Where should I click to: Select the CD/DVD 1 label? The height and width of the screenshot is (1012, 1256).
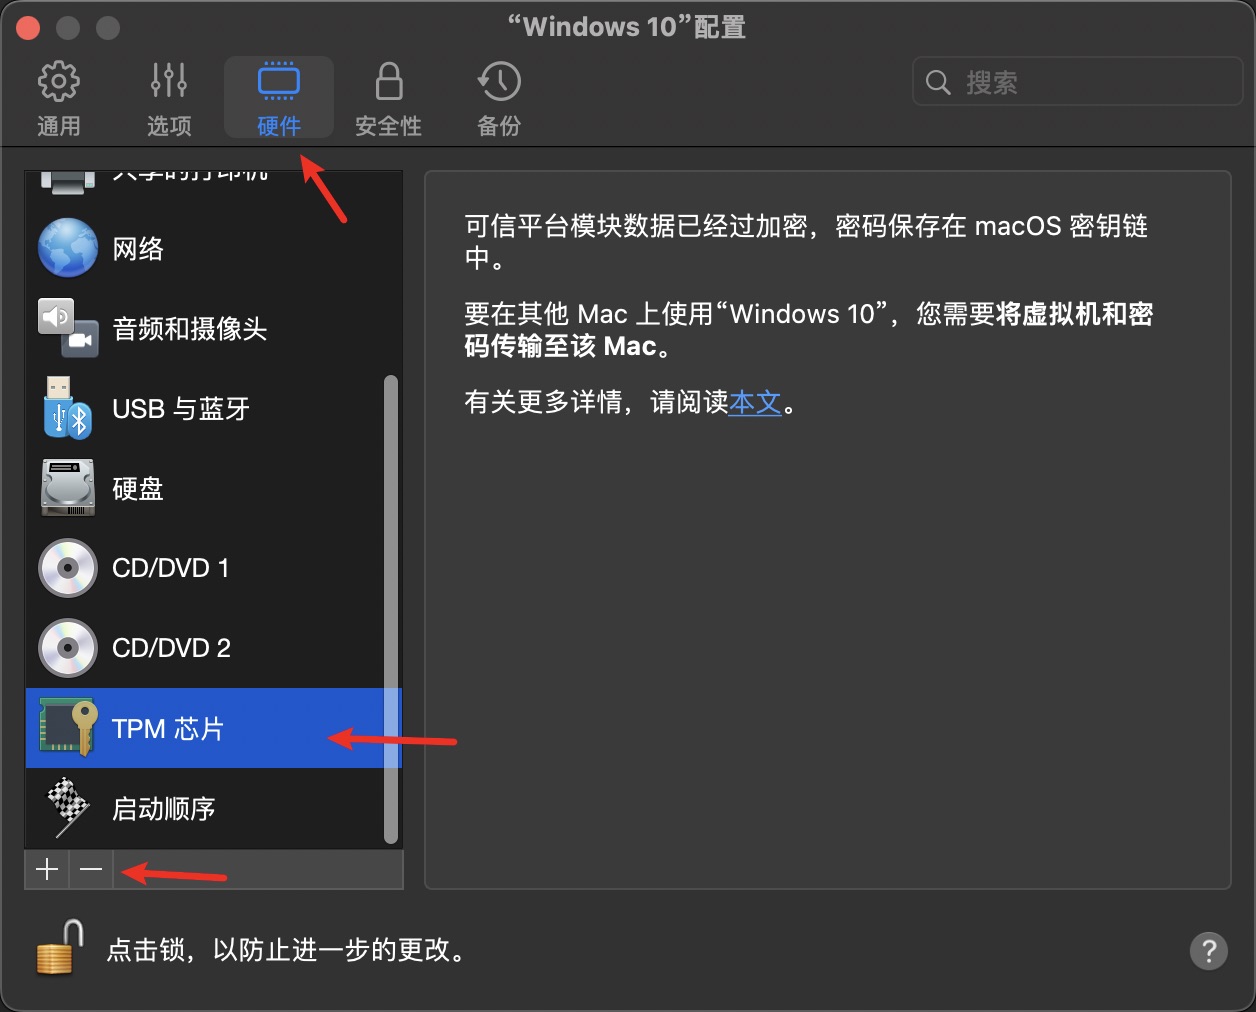point(171,568)
